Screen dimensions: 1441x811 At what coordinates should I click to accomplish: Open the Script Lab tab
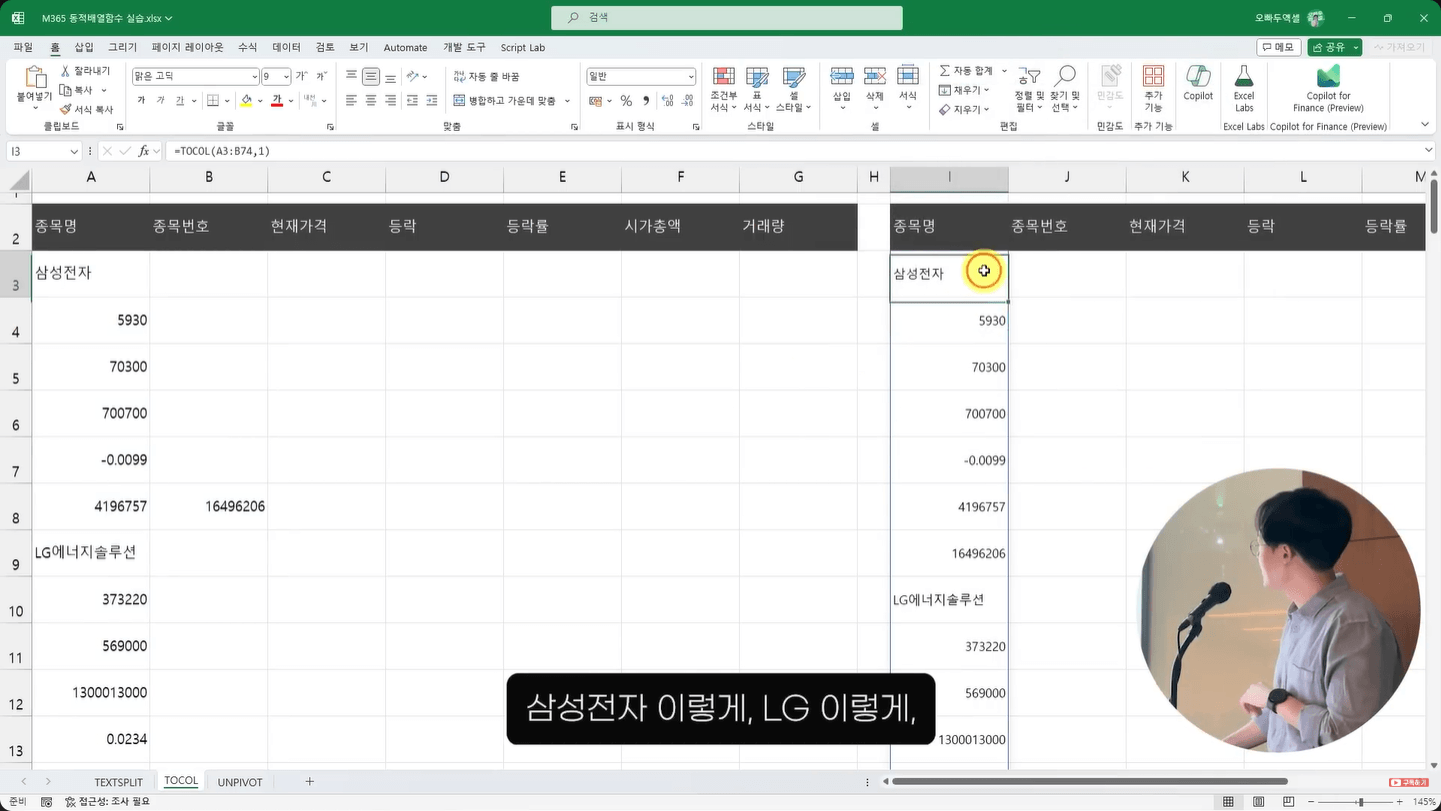(523, 47)
